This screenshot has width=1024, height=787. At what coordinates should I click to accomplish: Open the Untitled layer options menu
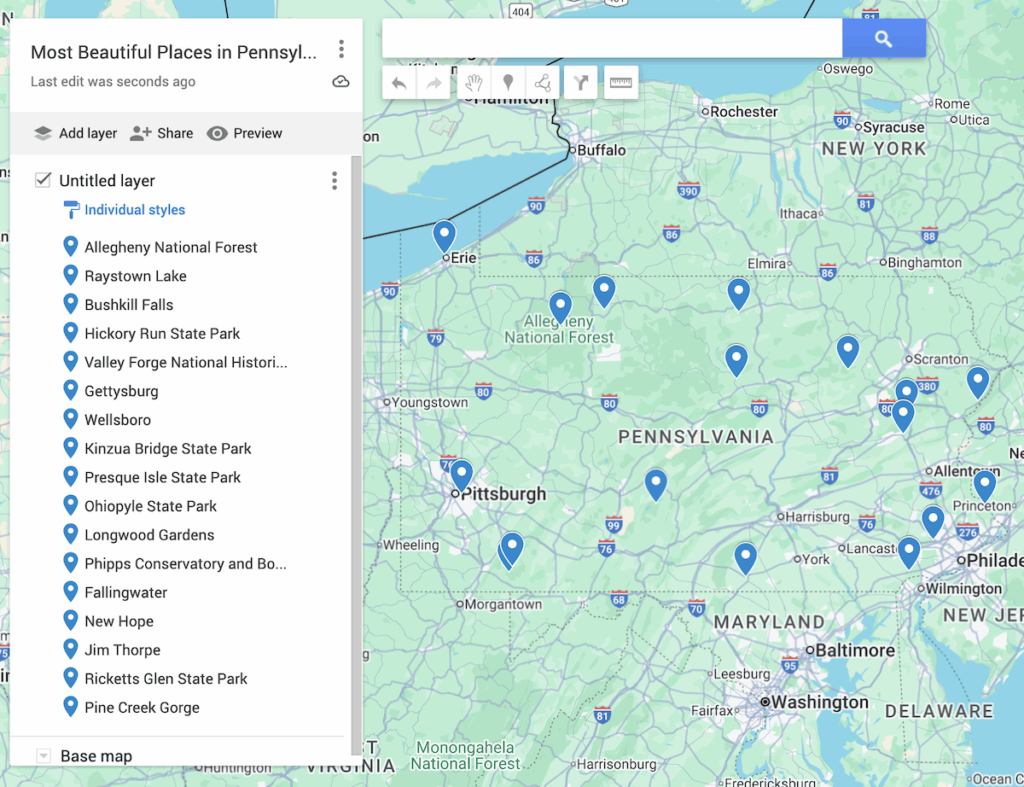(x=334, y=181)
